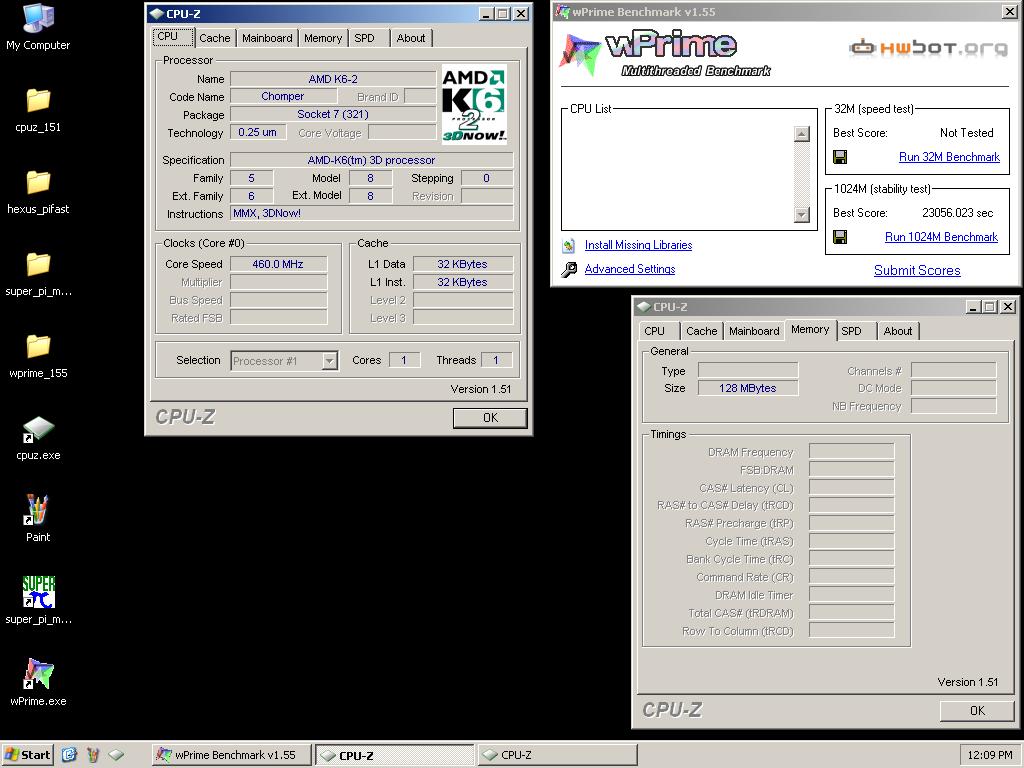Screen dimensions: 1024x768
Task: Click Submit Scores link
Action: (917, 270)
